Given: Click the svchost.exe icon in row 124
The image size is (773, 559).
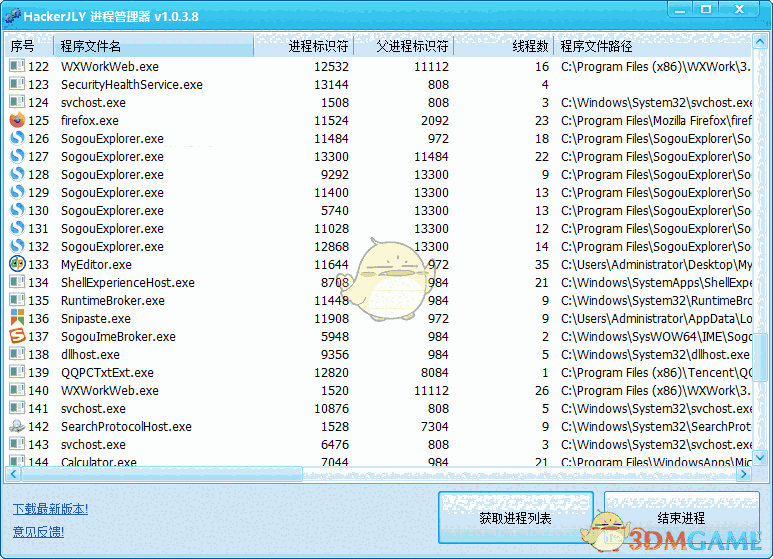Looking at the screenshot, I should pos(17,103).
